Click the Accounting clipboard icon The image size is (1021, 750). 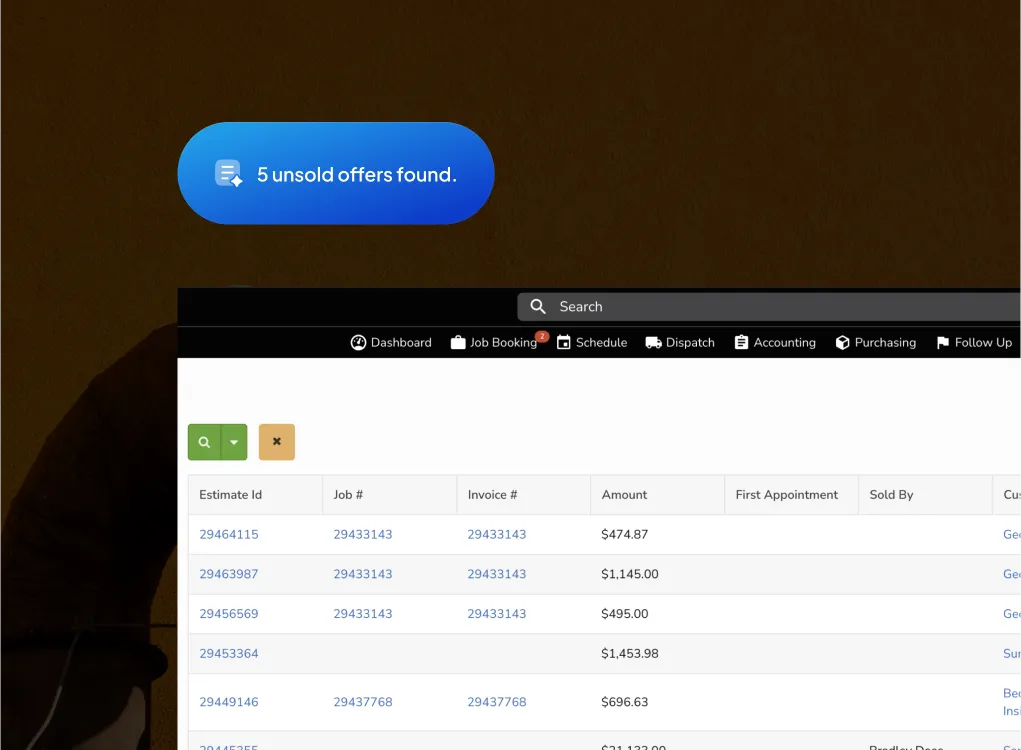click(741, 342)
